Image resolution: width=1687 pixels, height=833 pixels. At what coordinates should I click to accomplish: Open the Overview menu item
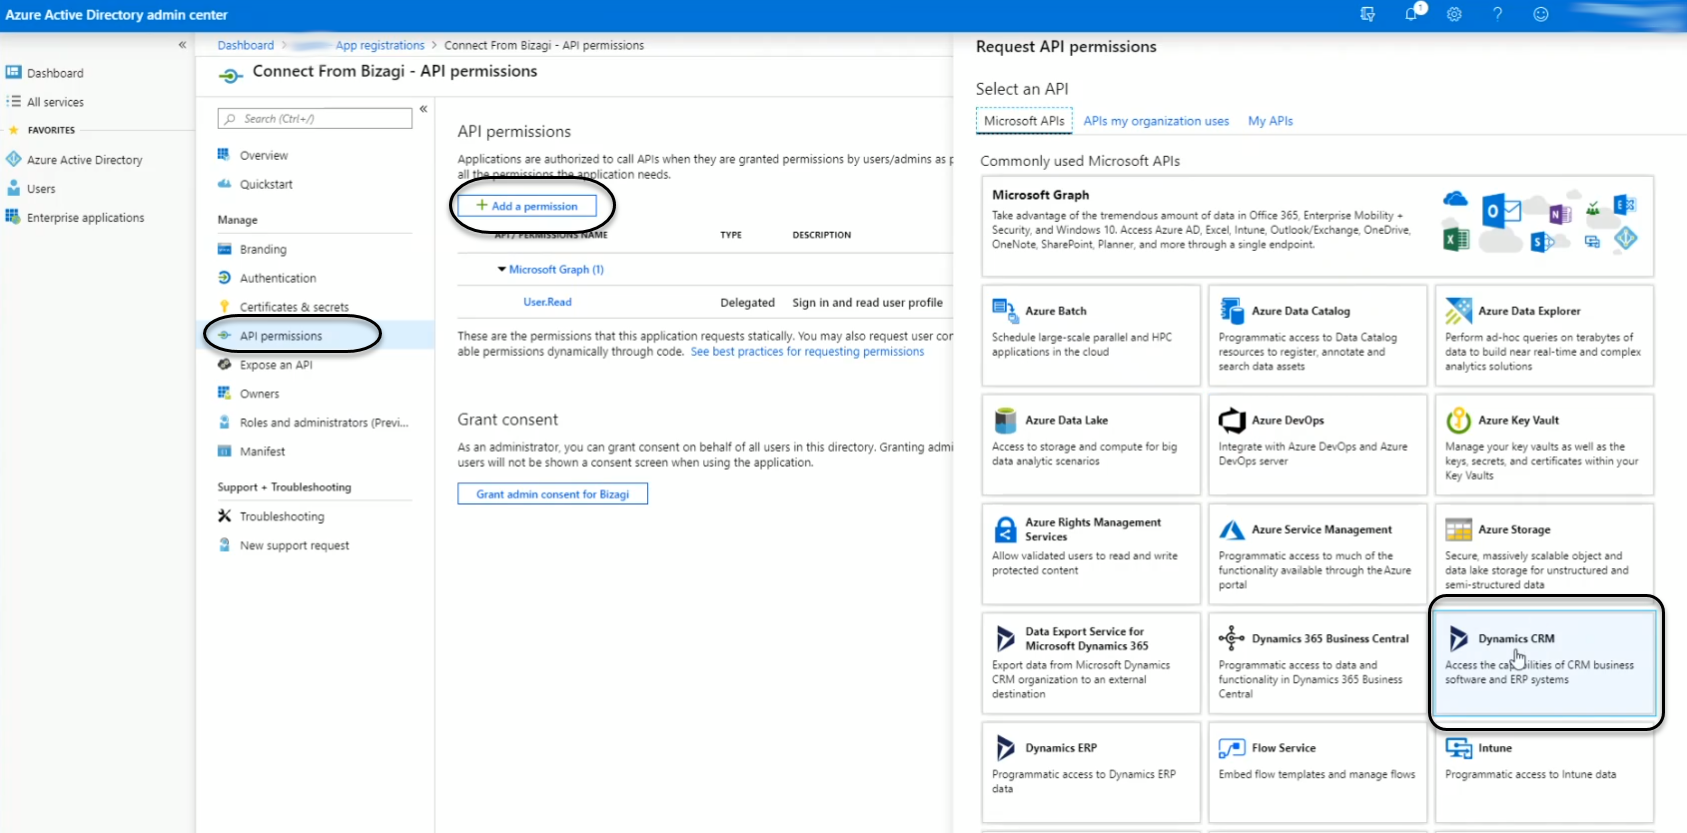coord(264,156)
